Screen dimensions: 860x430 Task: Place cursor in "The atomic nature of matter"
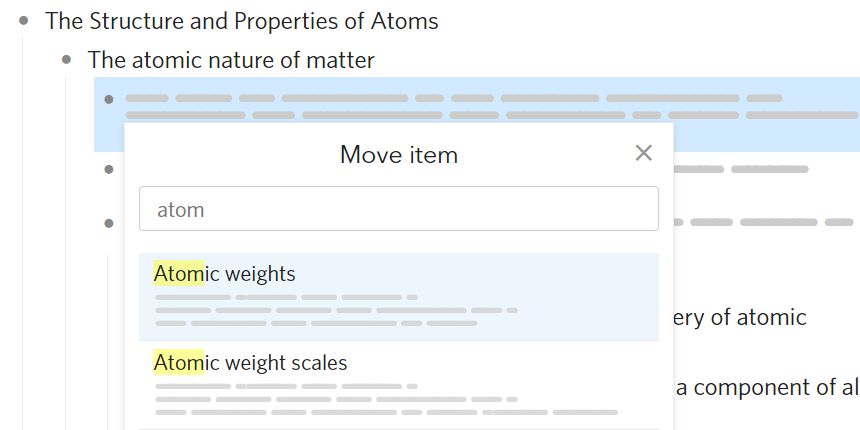pos(231,60)
